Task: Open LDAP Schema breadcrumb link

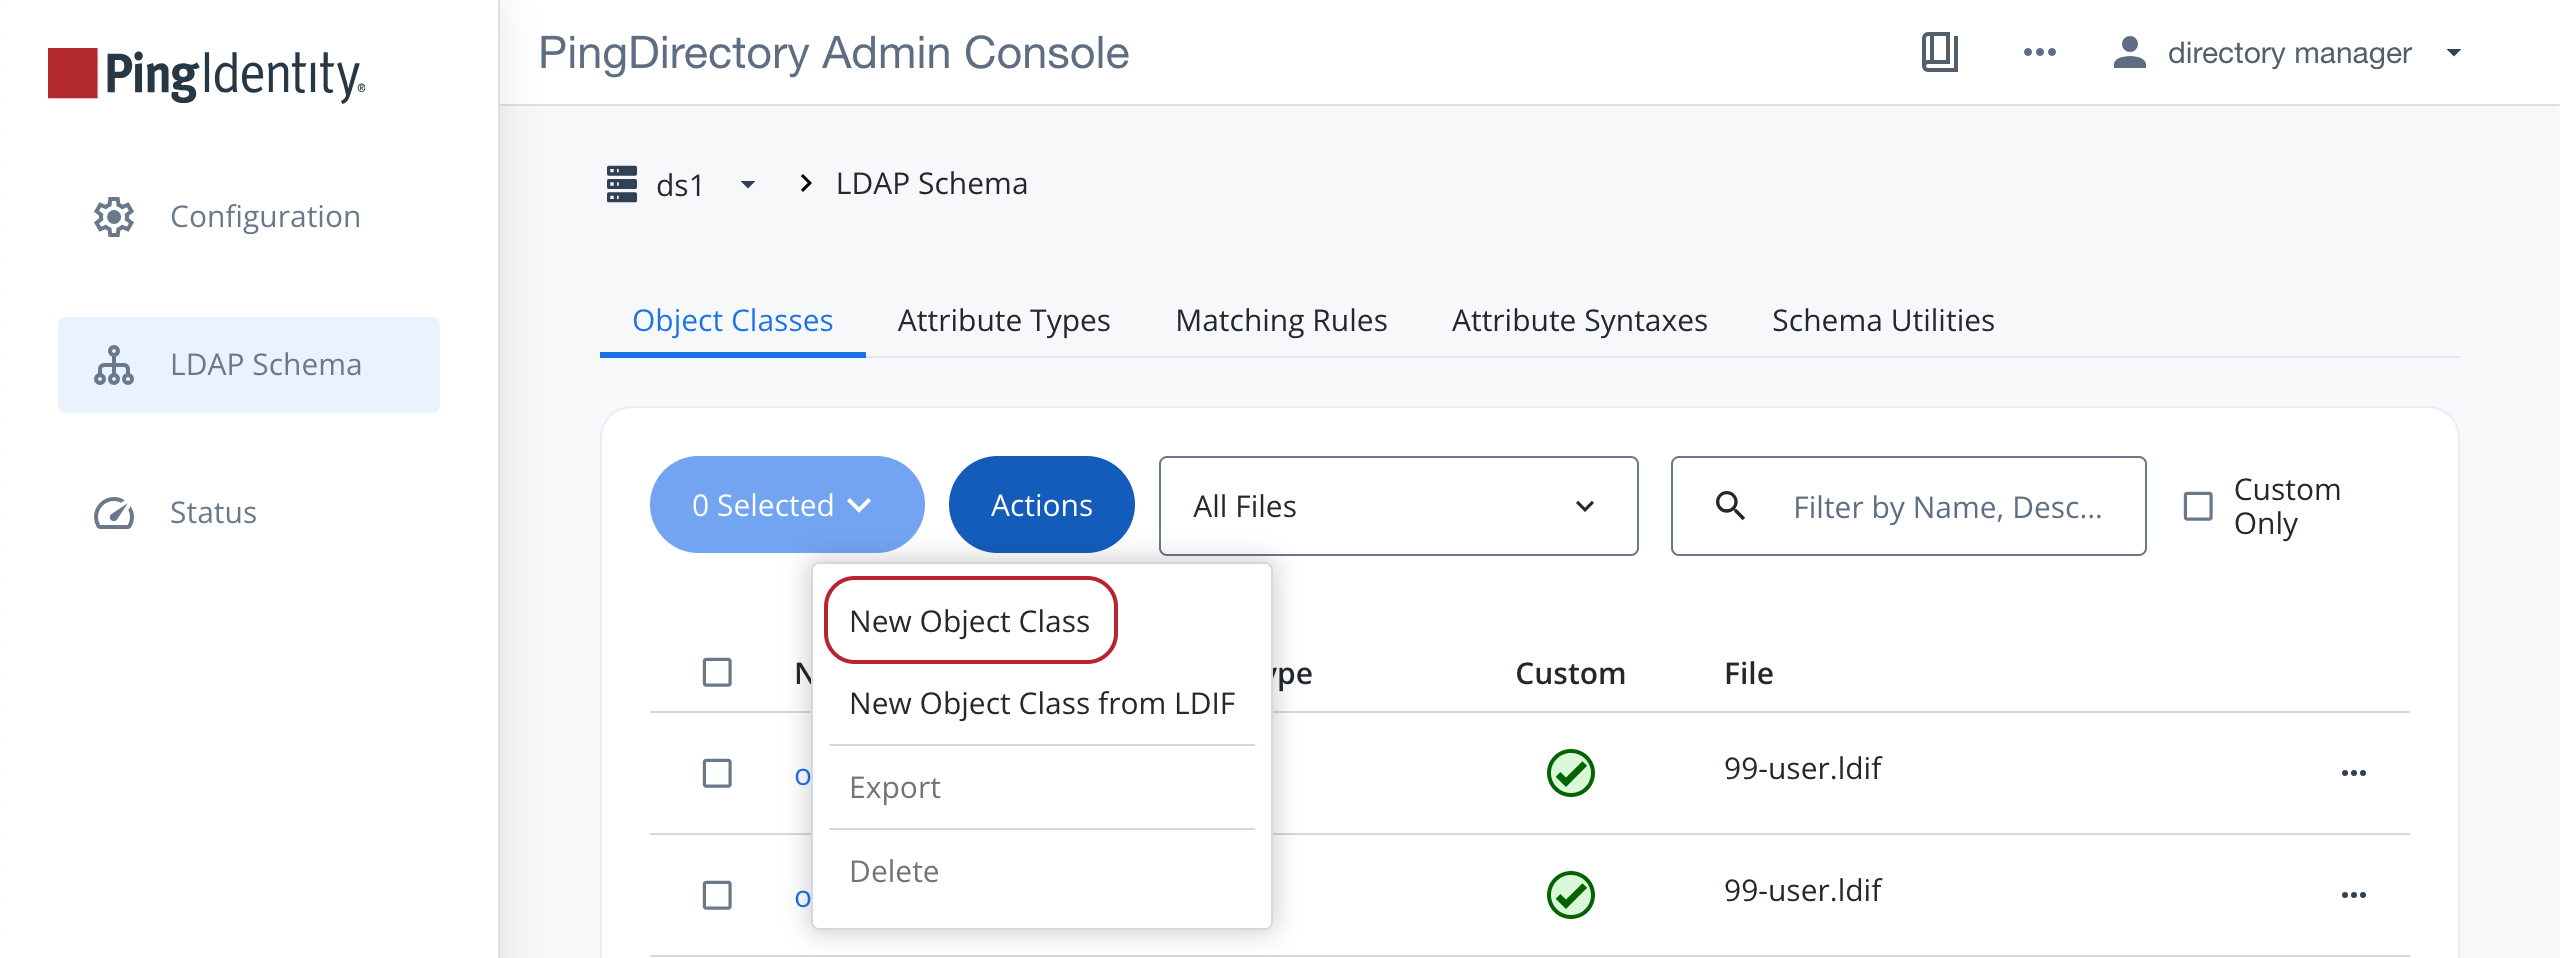Action: click(x=930, y=183)
